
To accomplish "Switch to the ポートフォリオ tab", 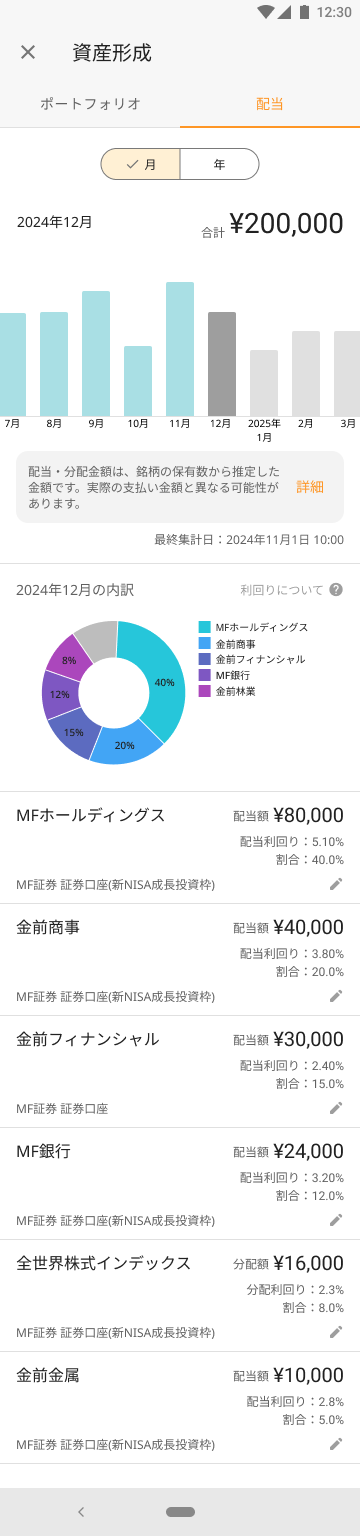I will (90, 103).
